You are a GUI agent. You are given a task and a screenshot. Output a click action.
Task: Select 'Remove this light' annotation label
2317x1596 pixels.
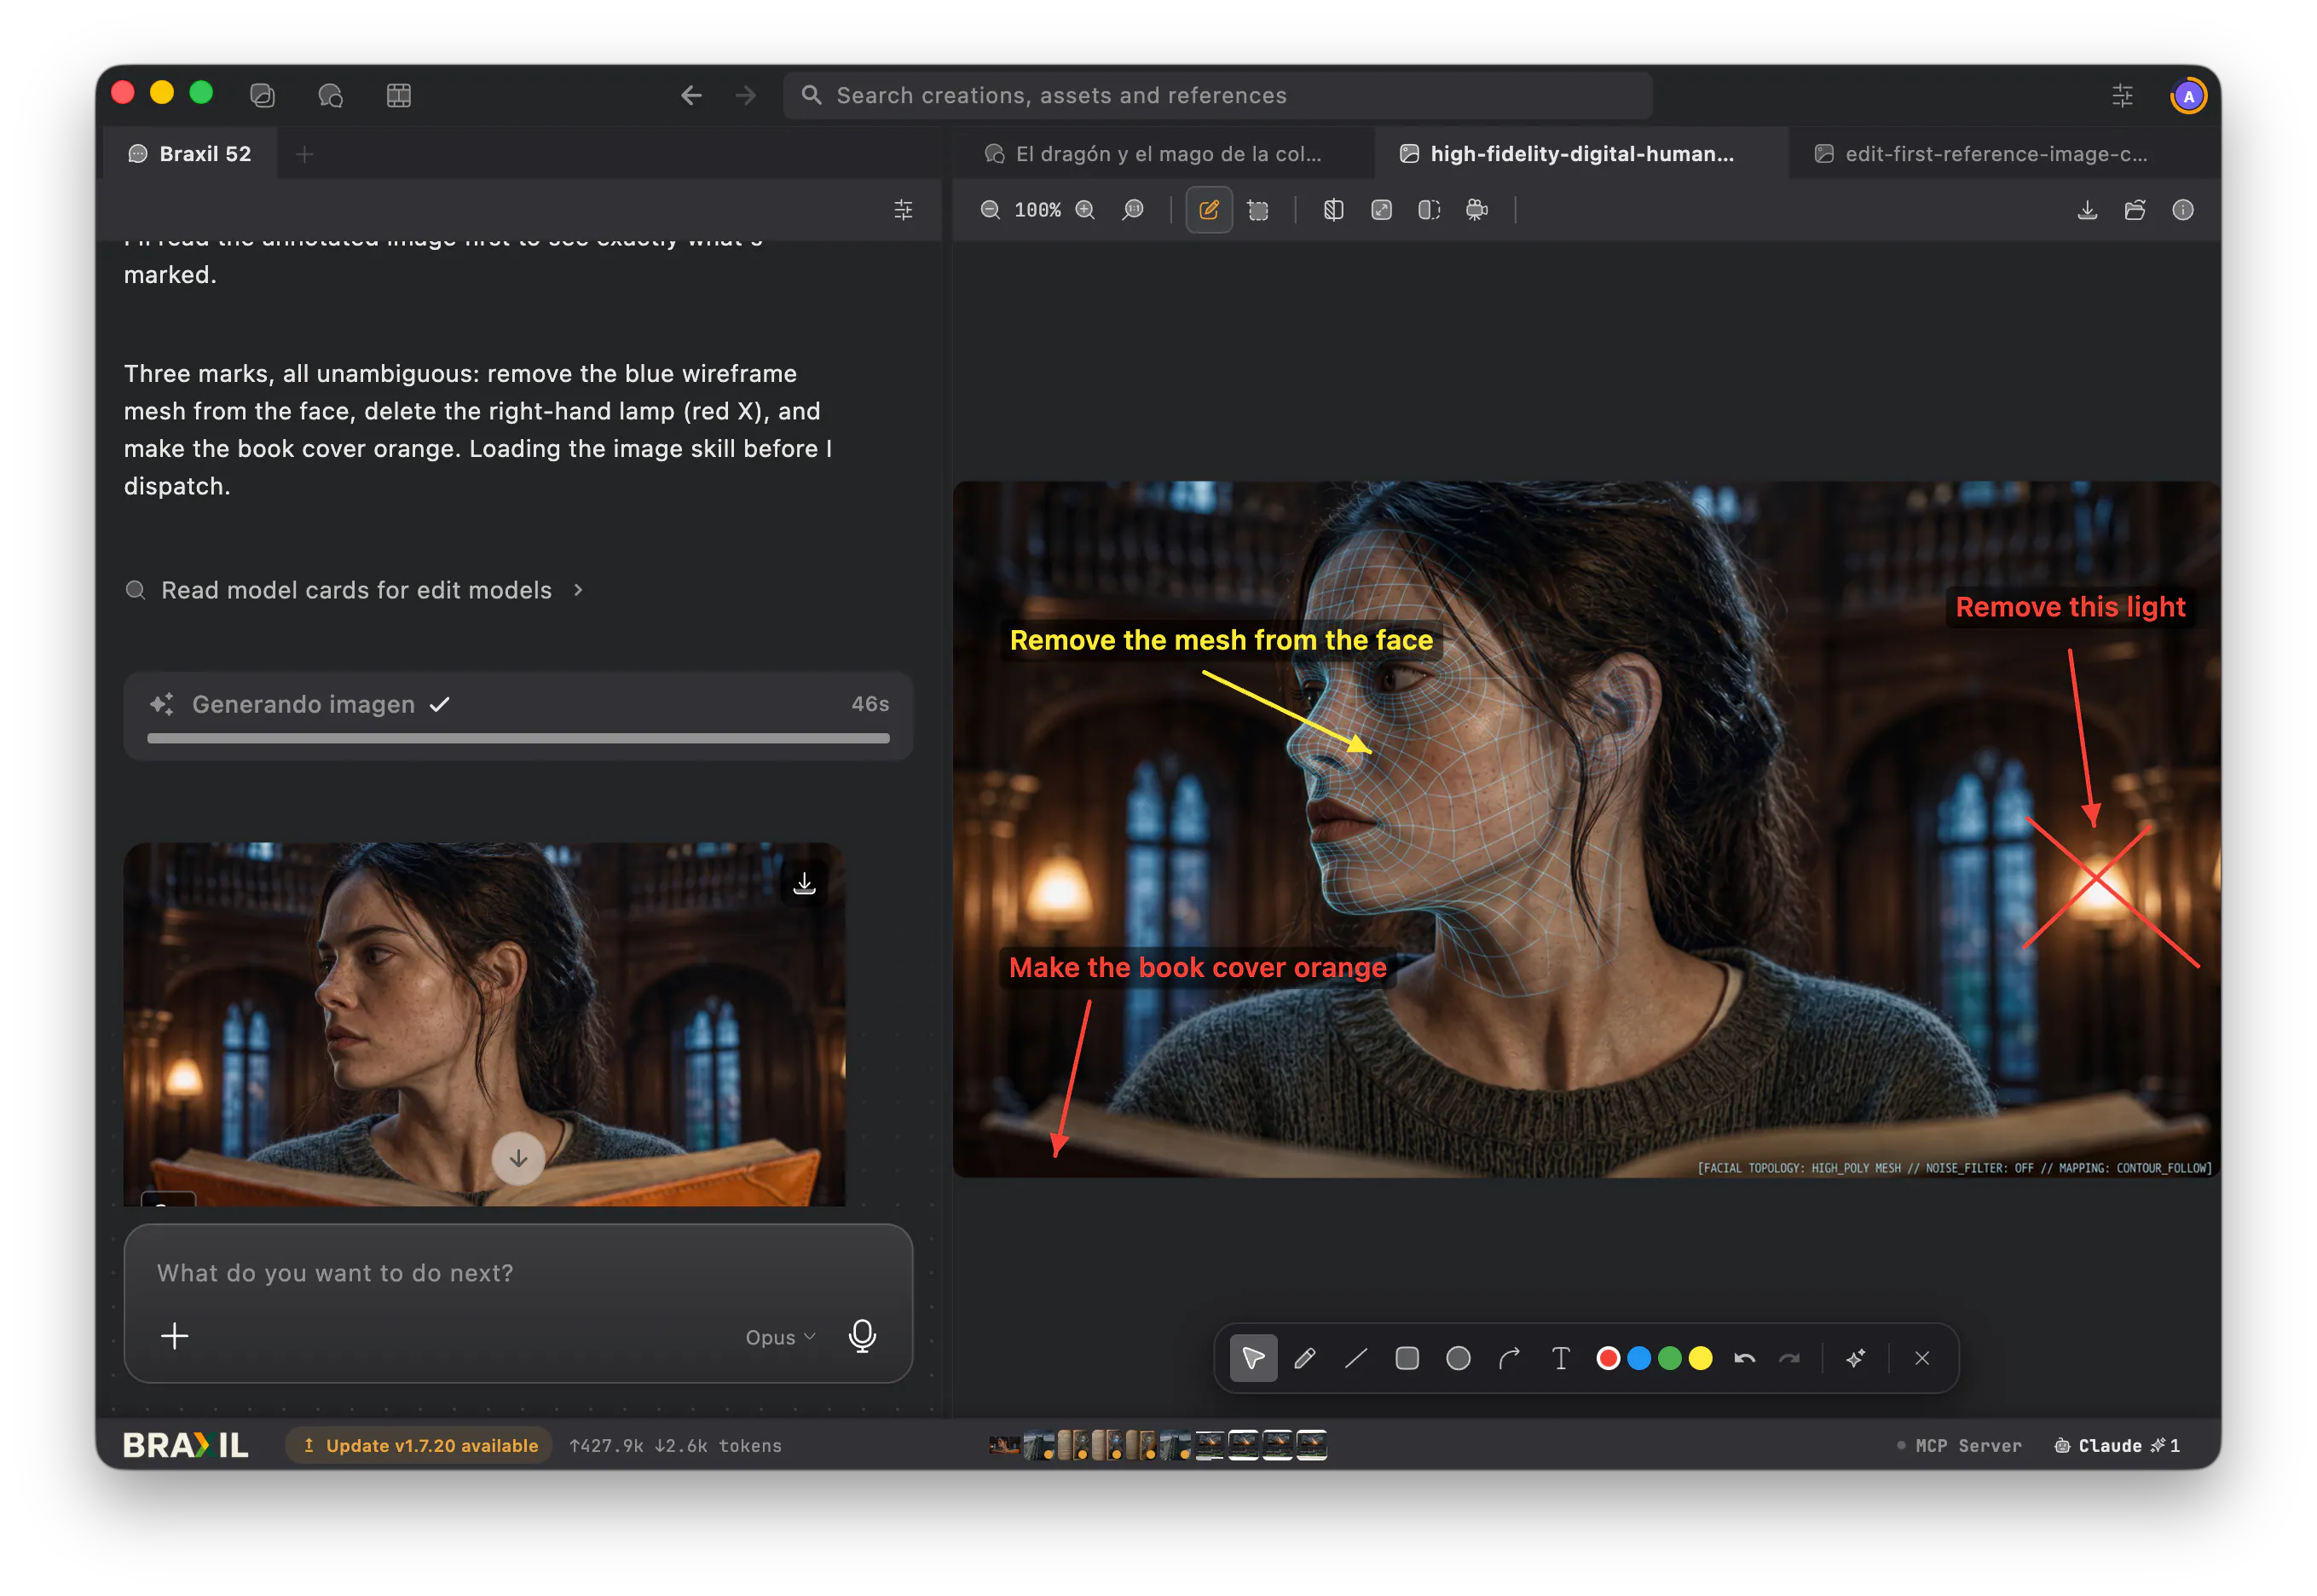click(x=2069, y=607)
